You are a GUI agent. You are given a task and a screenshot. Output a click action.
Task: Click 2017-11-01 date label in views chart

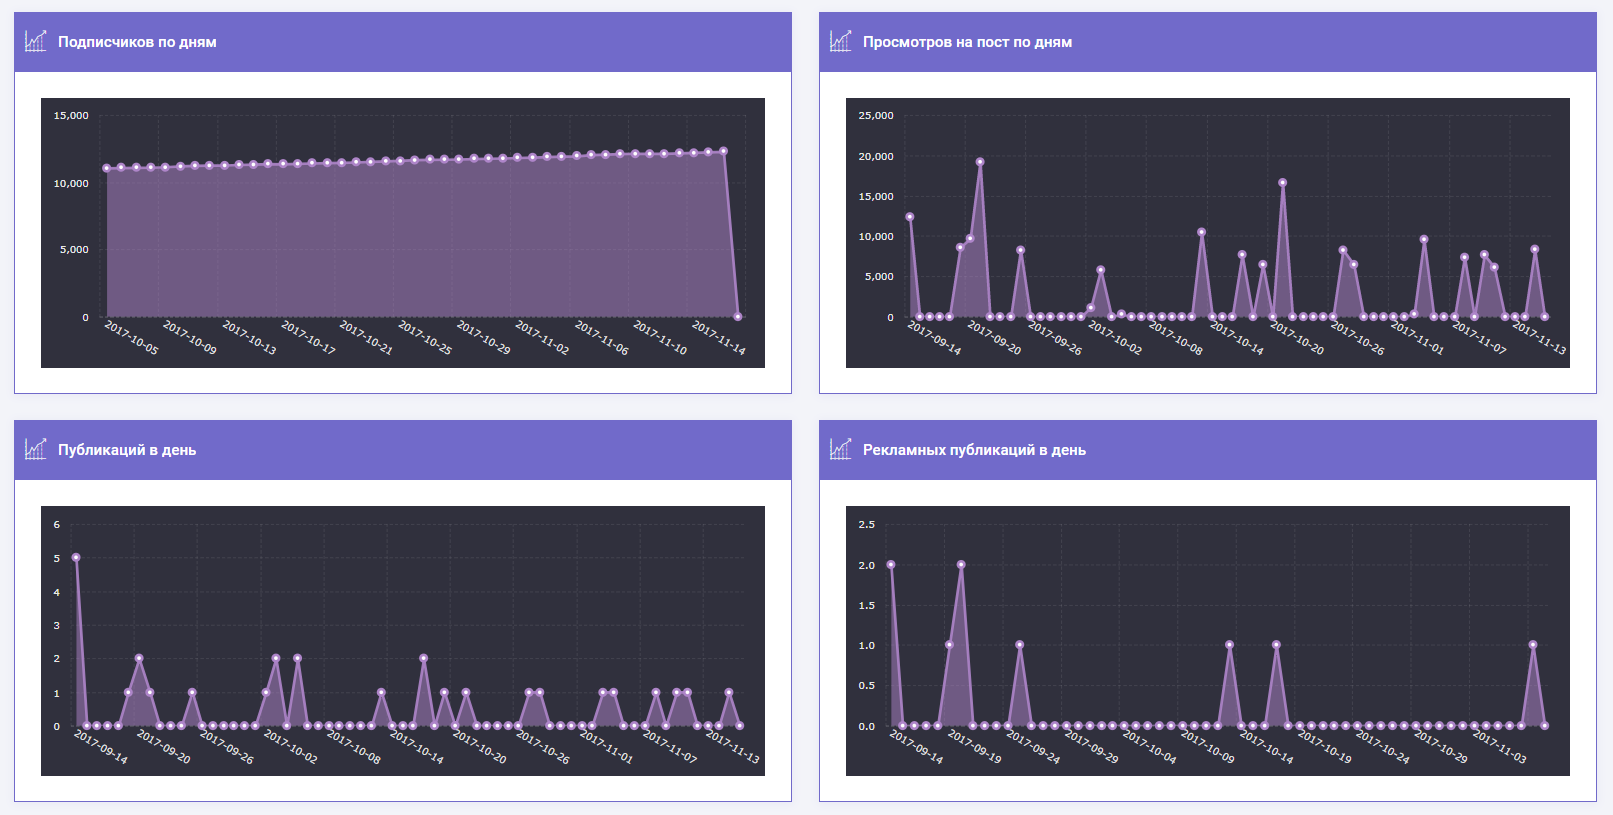pyautogui.click(x=1417, y=338)
